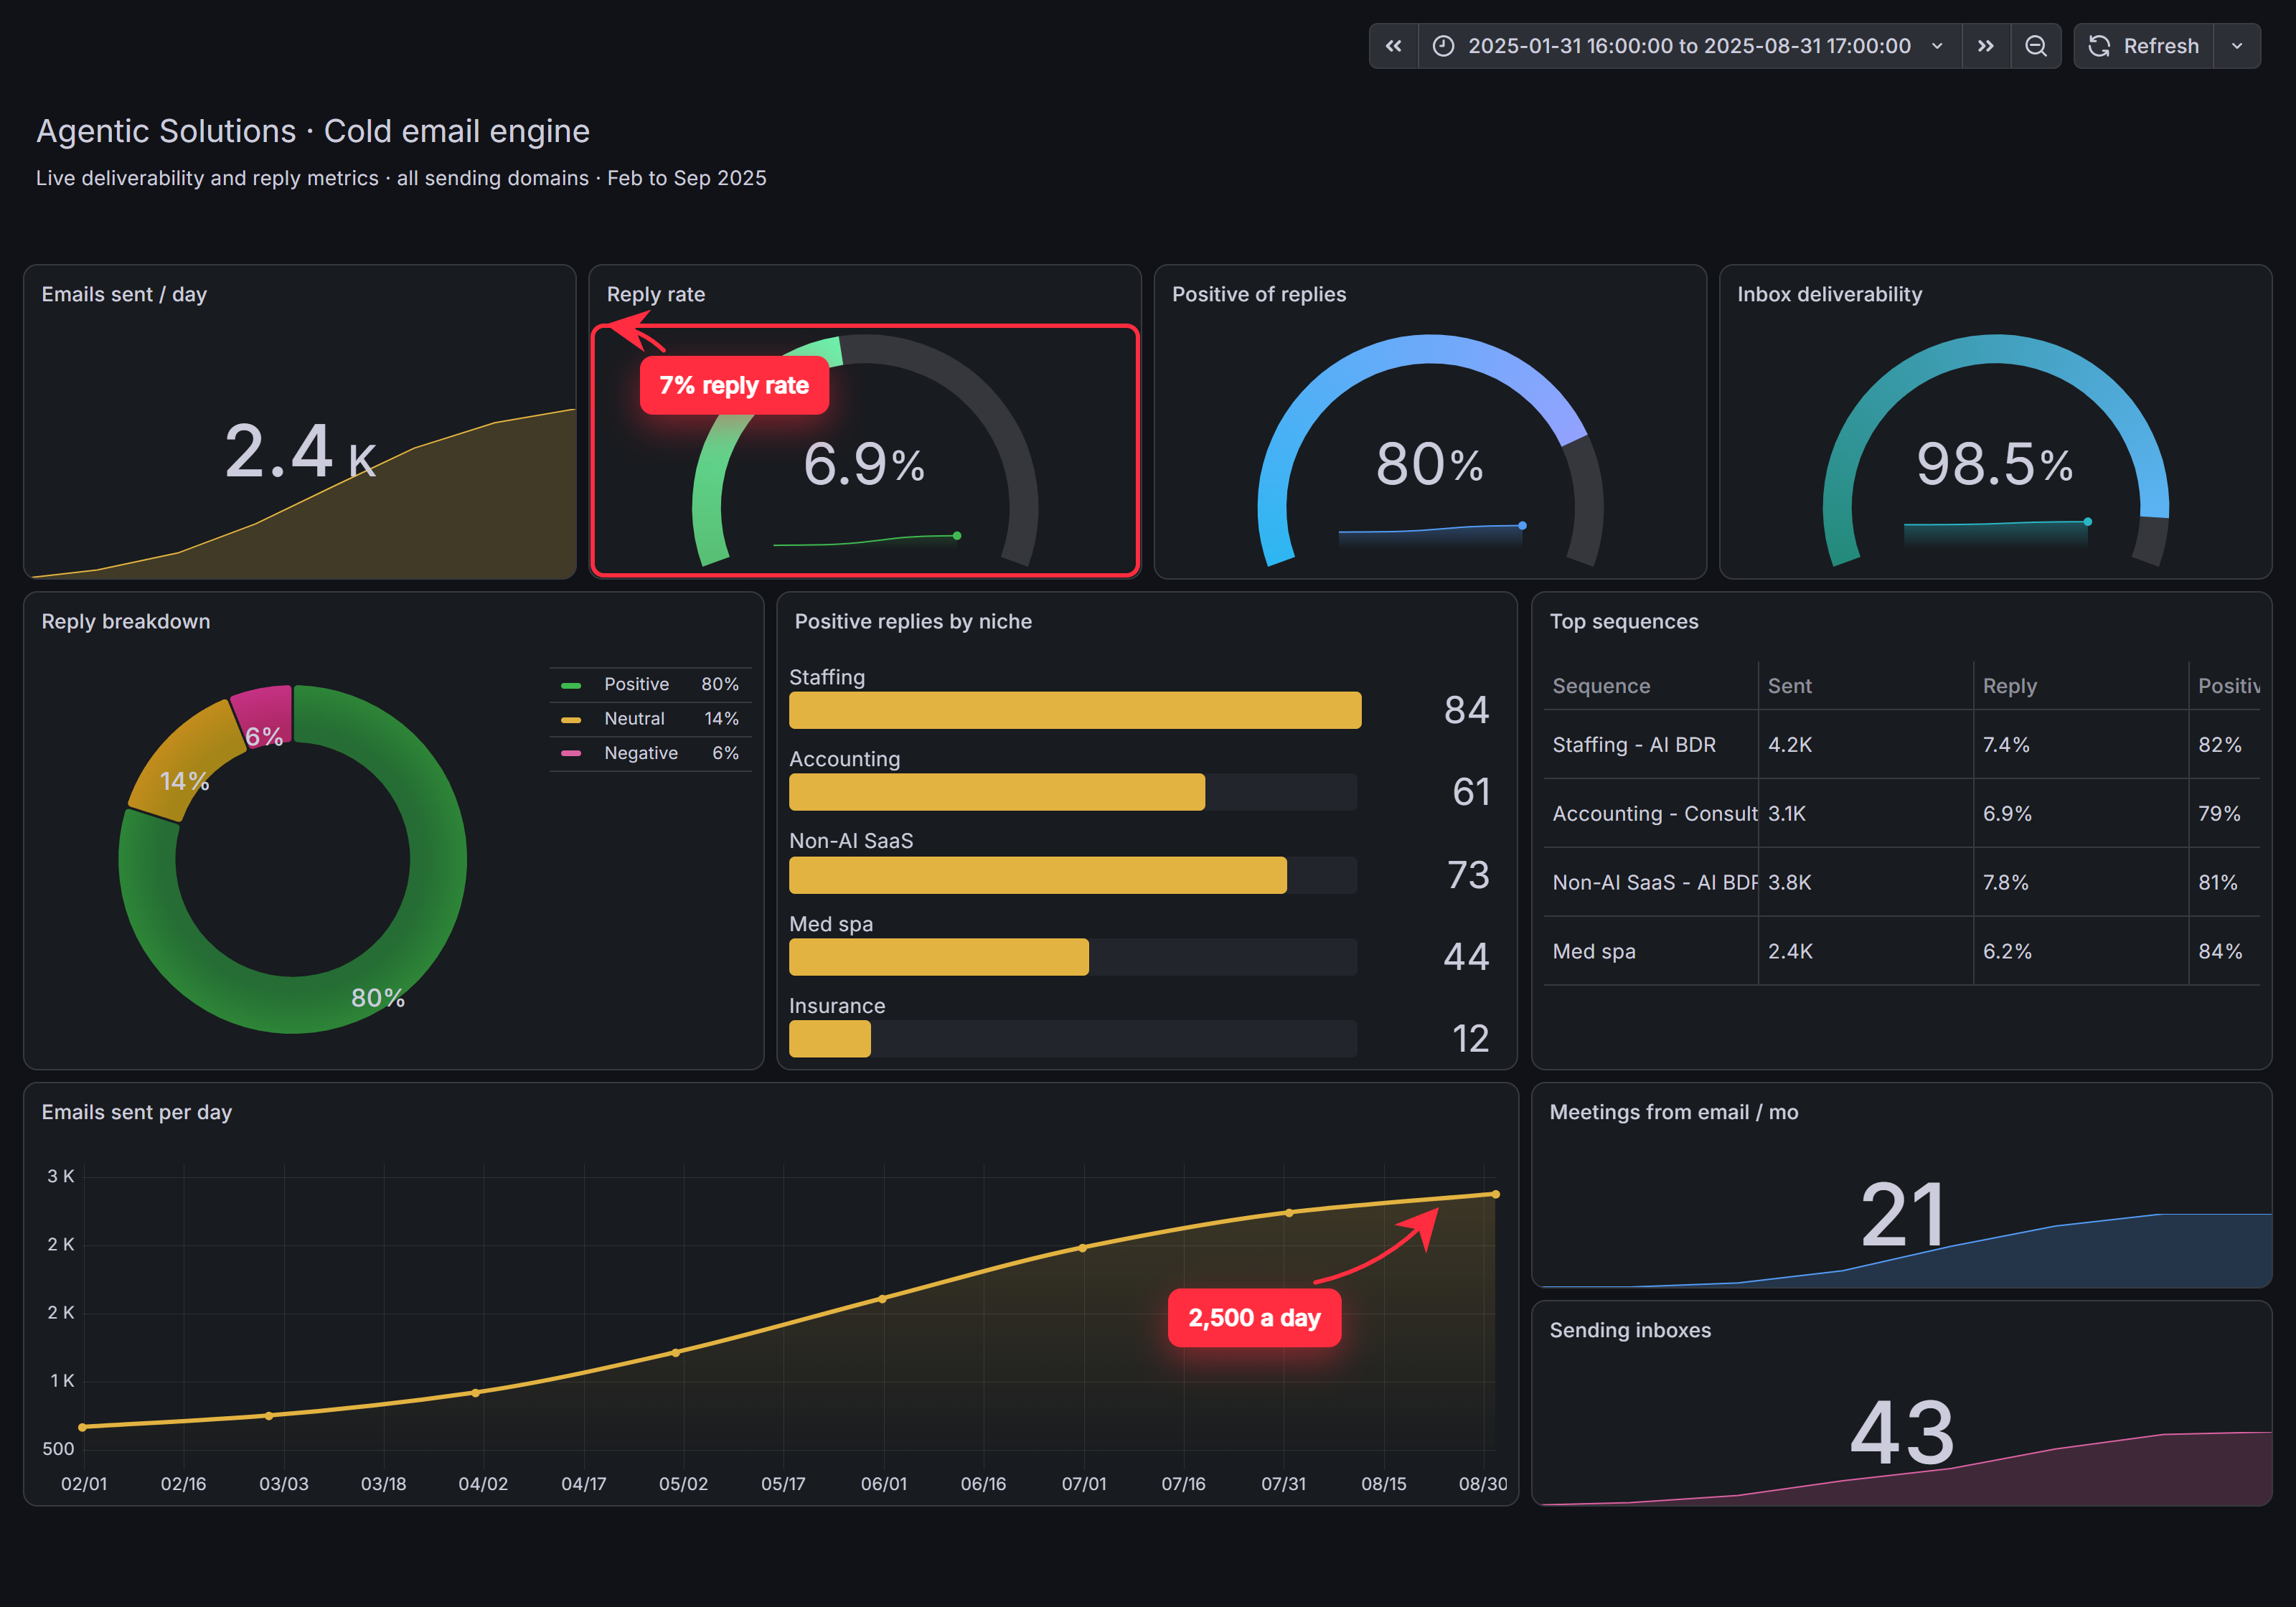Image resolution: width=2296 pixels, height=1607 pixels.
Task: Open the Reply breakdown panel title
Action: click(x=126, y=621)
